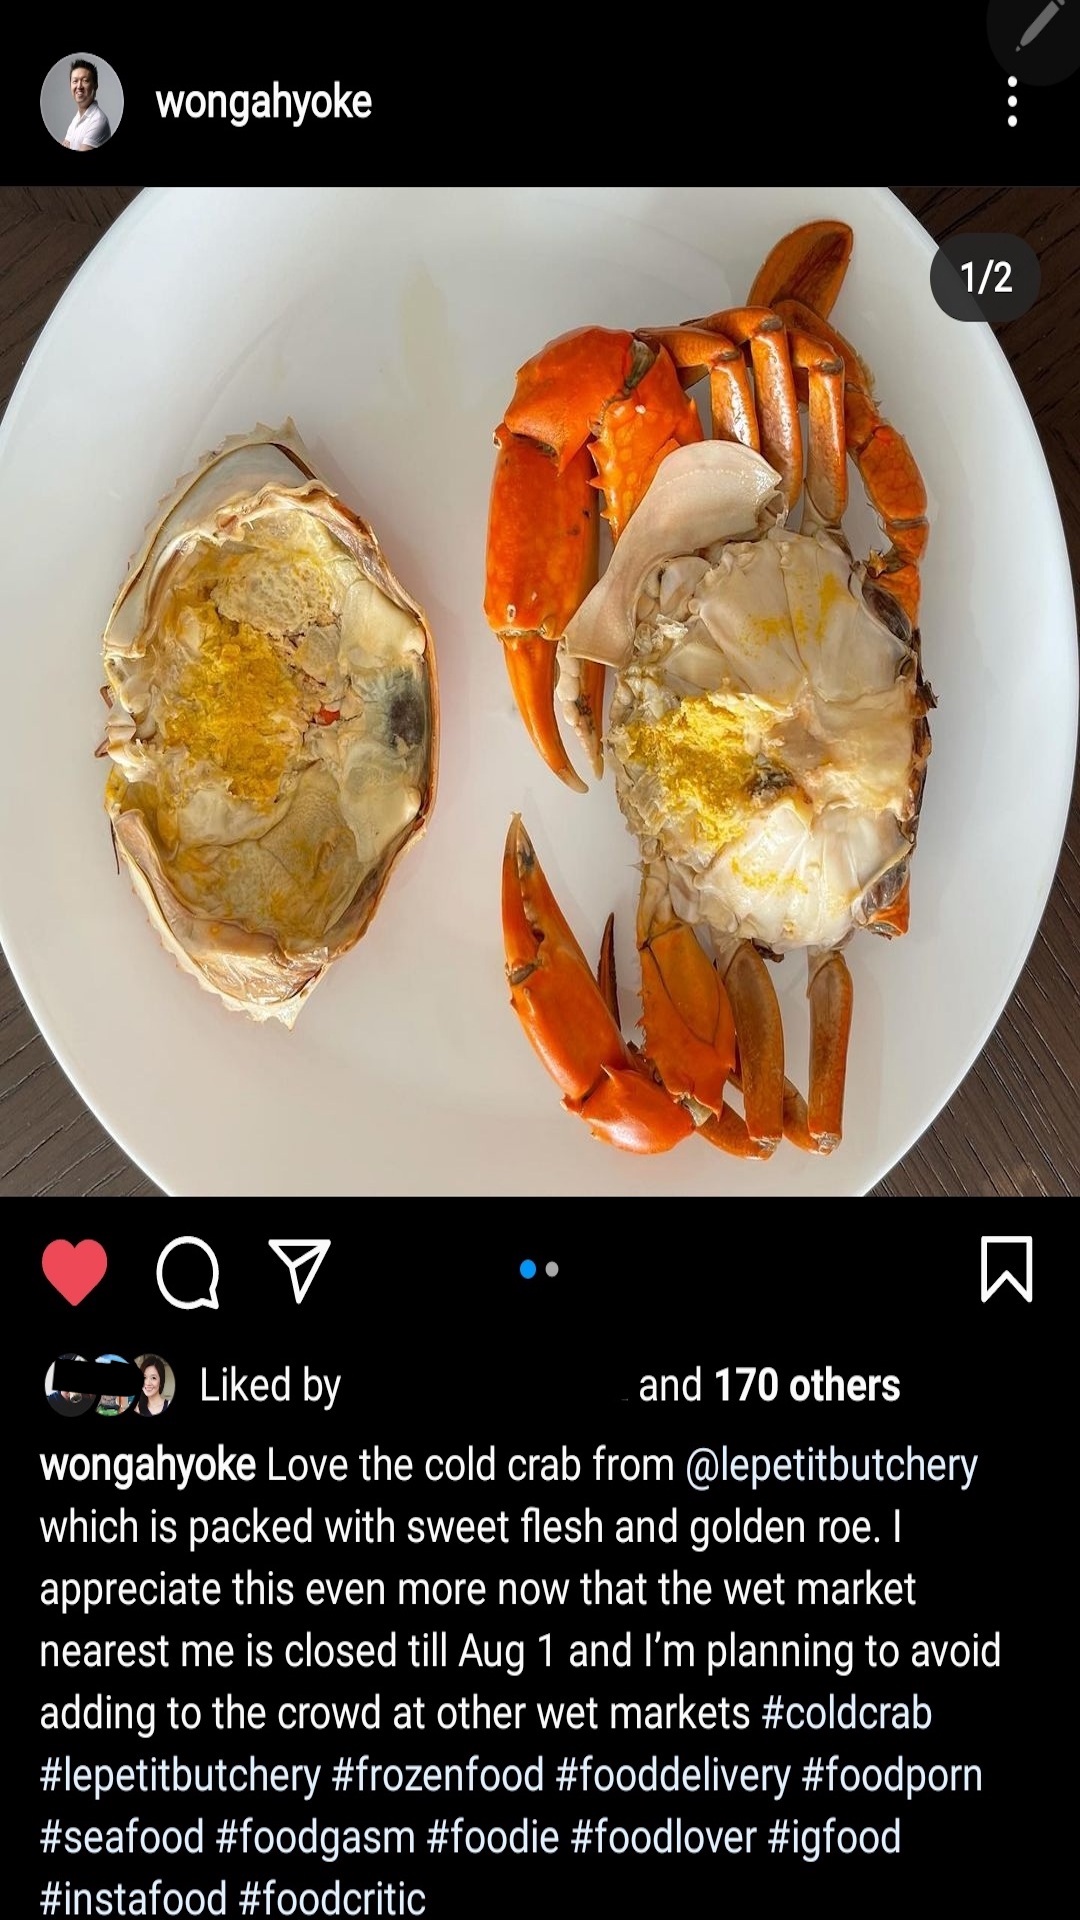Open the @lepetitbutchery mention link
The width and height of the screenshot is (1080, 1920).
pos(831,1465)
